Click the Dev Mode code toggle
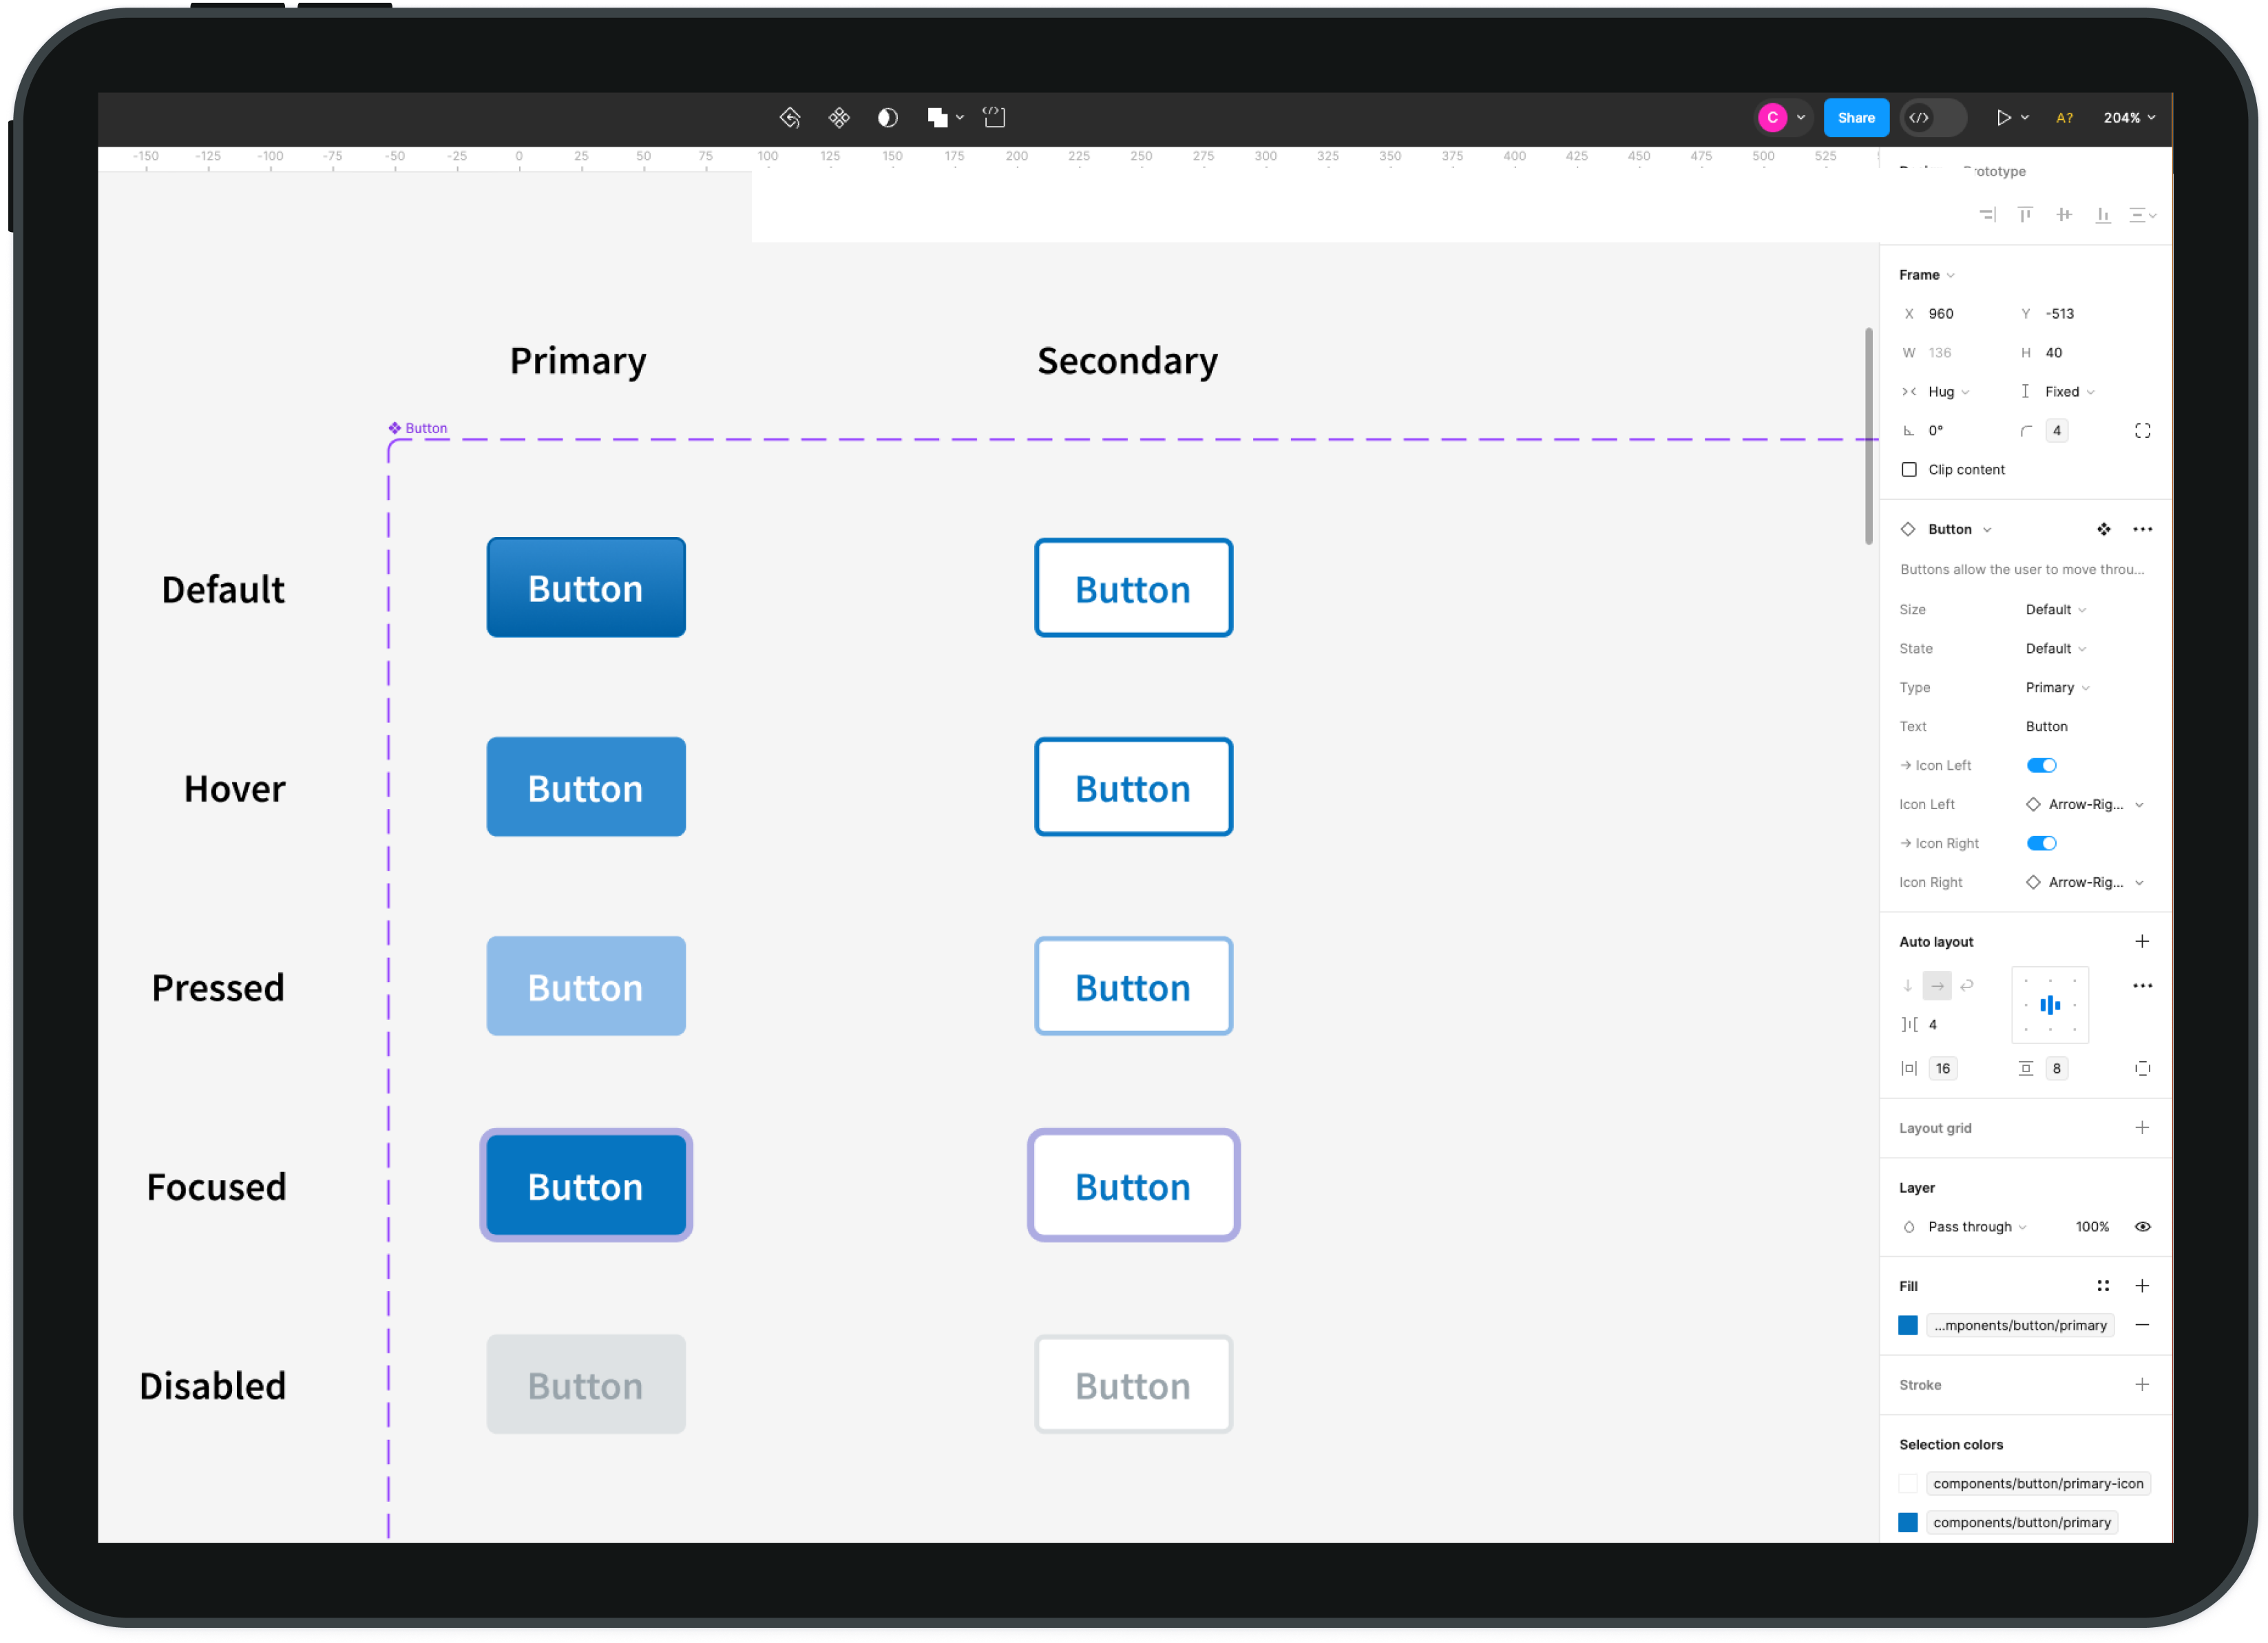 [1931, 118]
